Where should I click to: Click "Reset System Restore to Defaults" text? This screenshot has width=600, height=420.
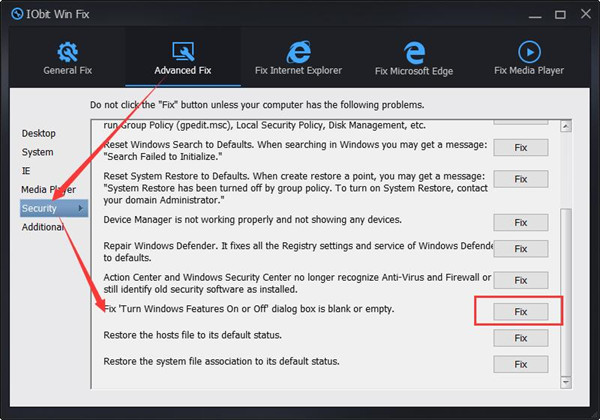click(295, 188)
